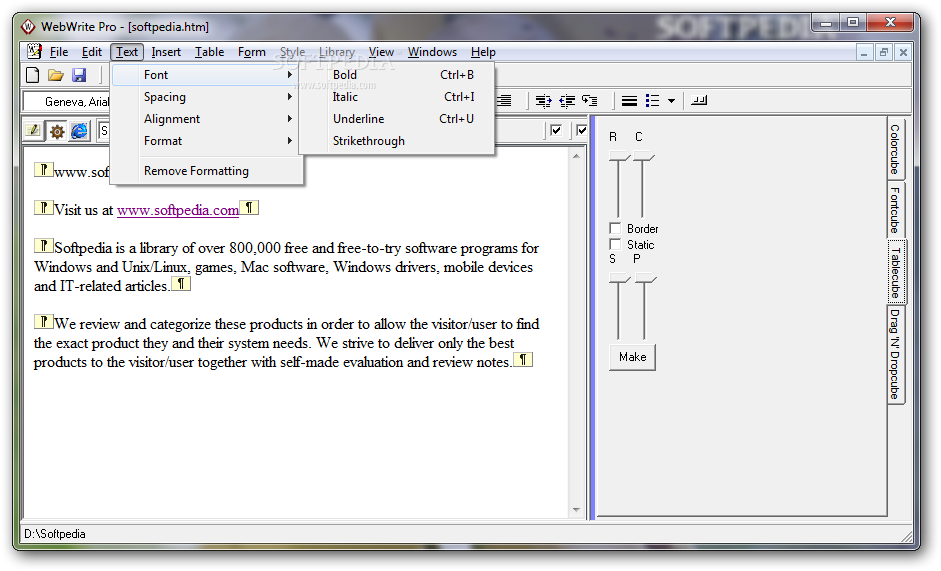
Task: Click the Make button
Action: click(633, 357)
